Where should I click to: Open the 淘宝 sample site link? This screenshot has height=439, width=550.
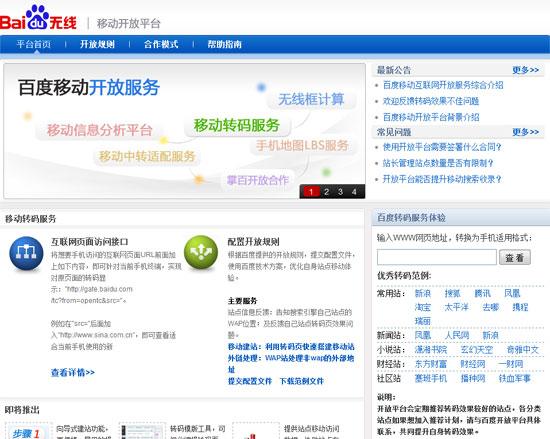click(422, 307)
